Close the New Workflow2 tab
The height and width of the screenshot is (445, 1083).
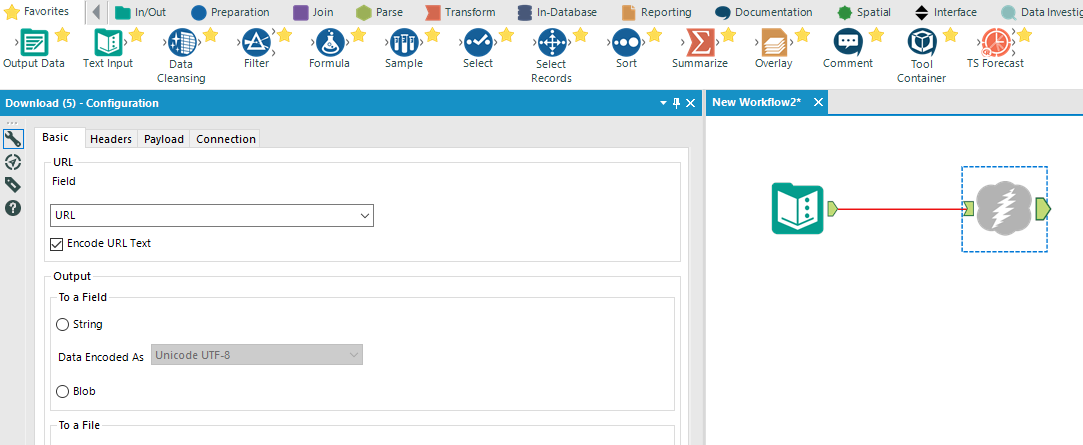[818, 102]
